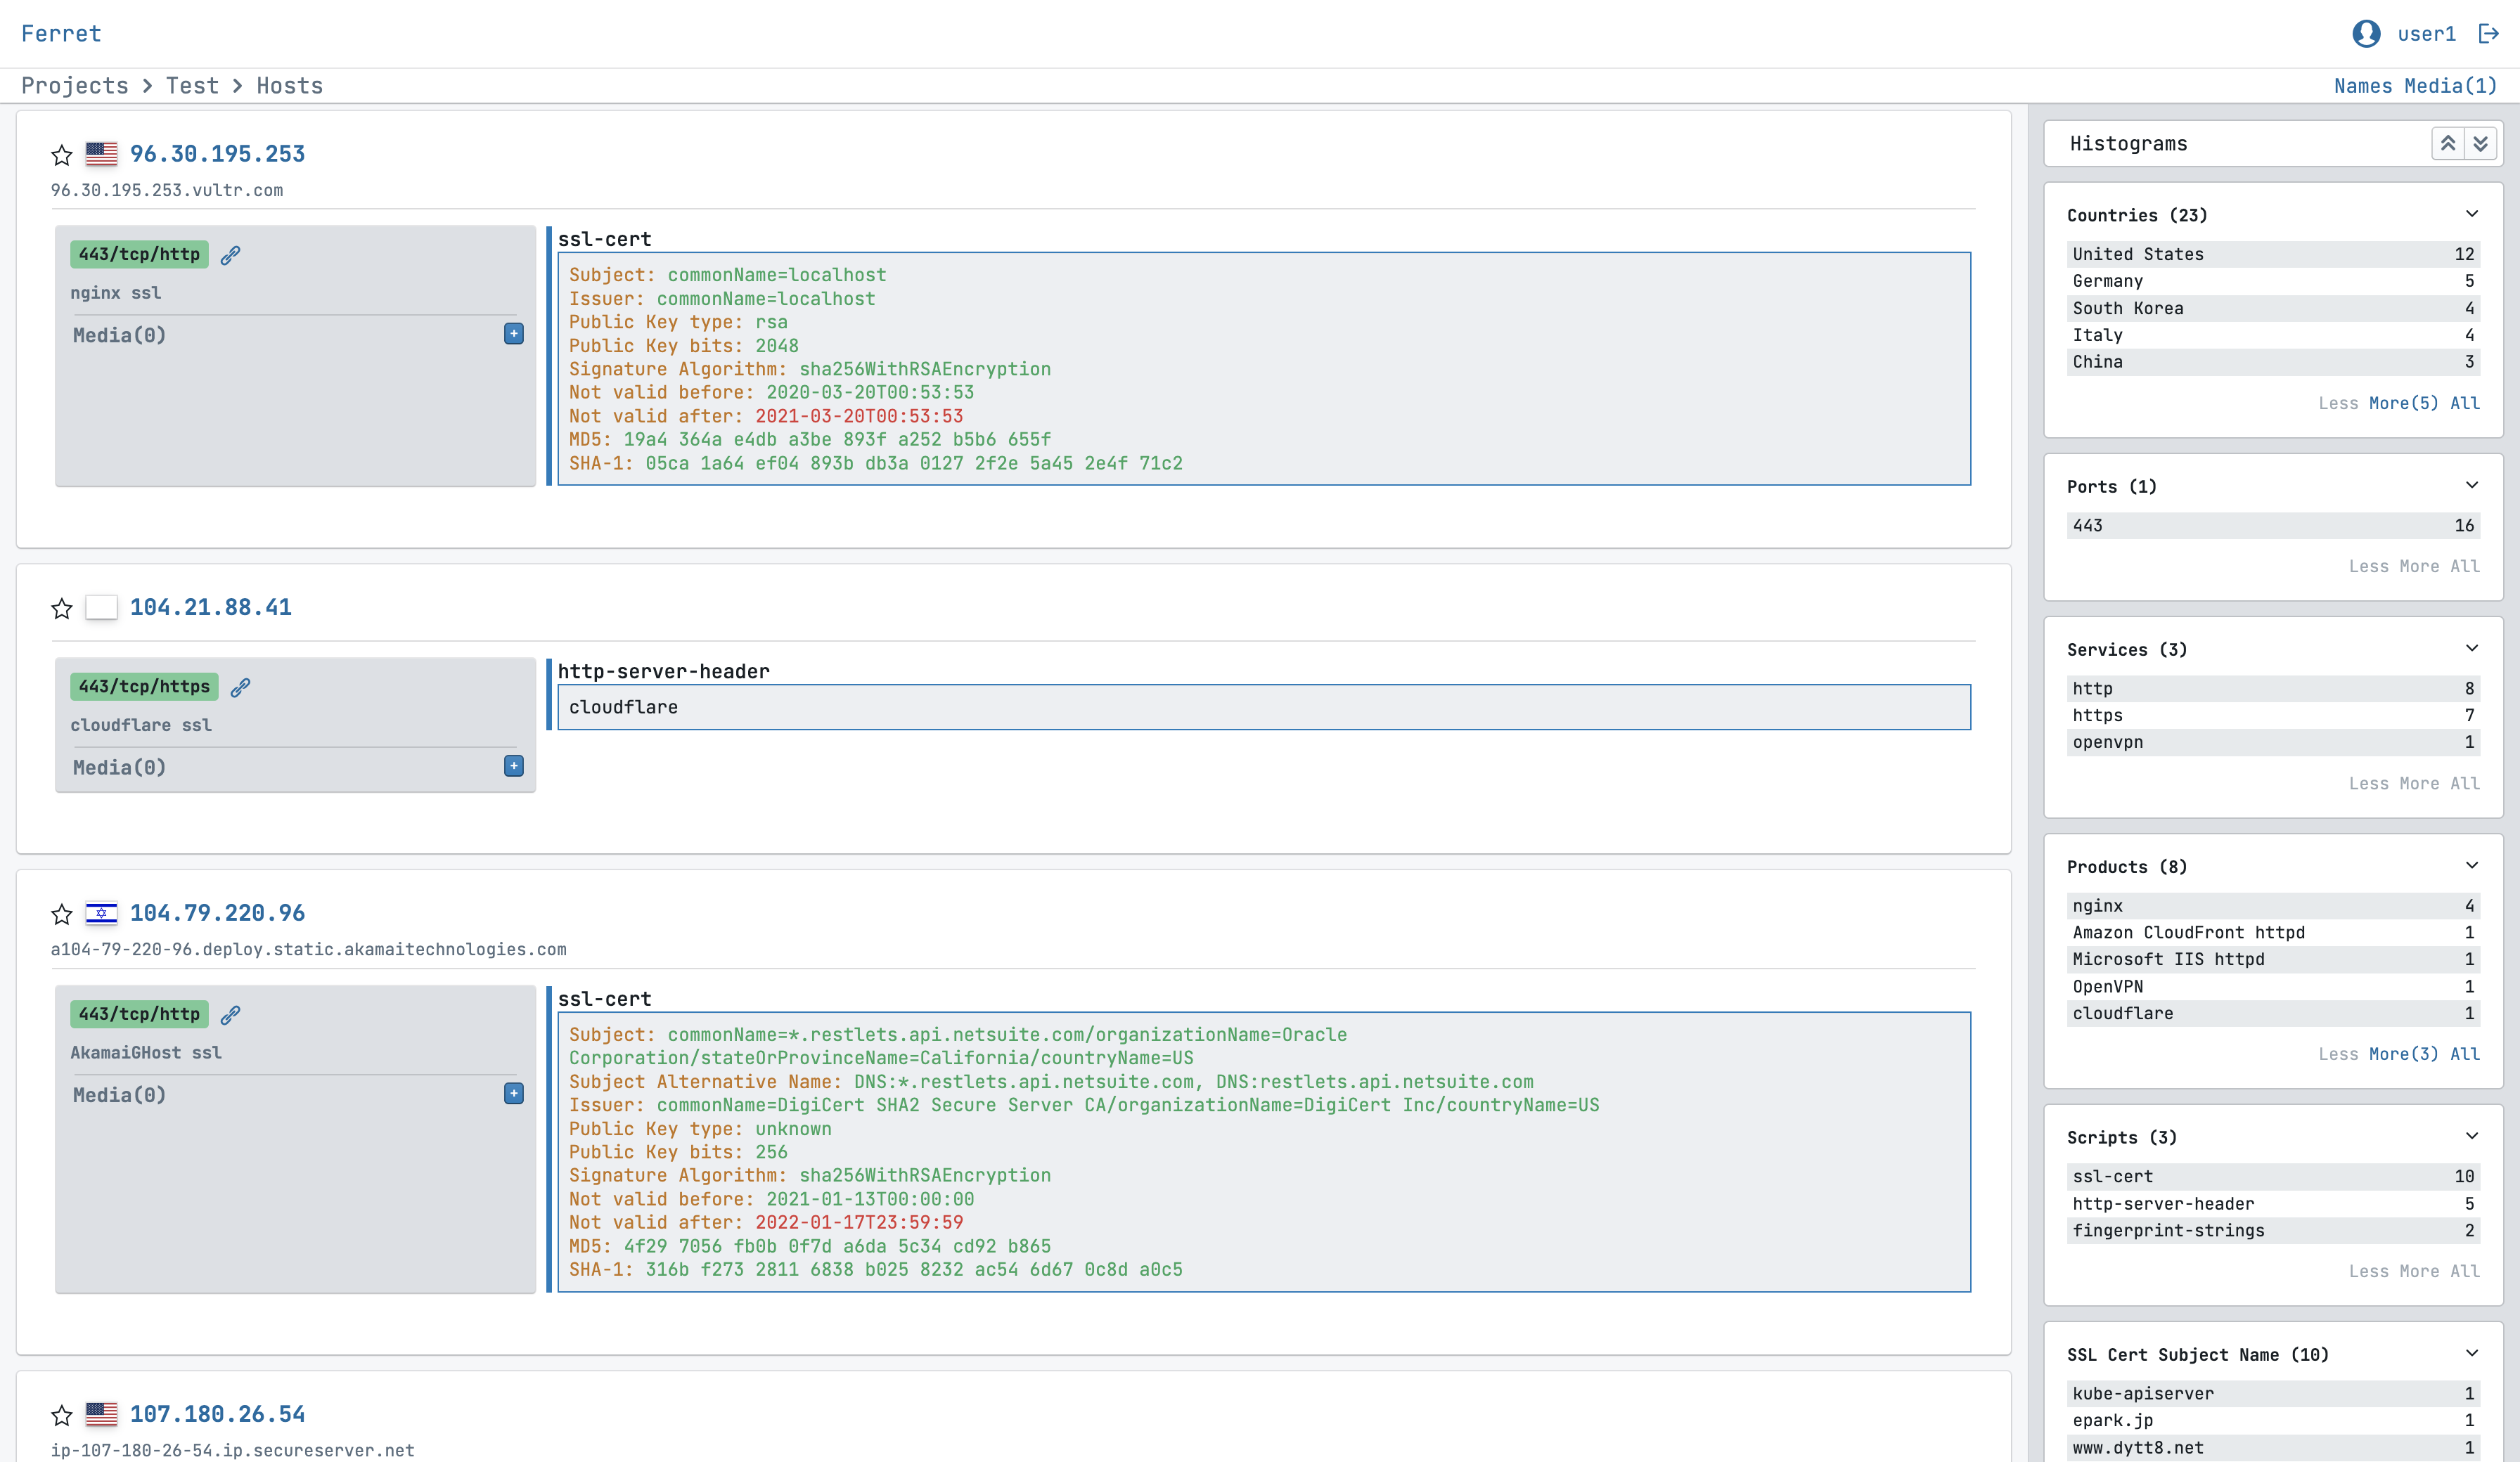Star the host 104.21.88.41
Screen dimensions: 2520x1462
point(62,608)
